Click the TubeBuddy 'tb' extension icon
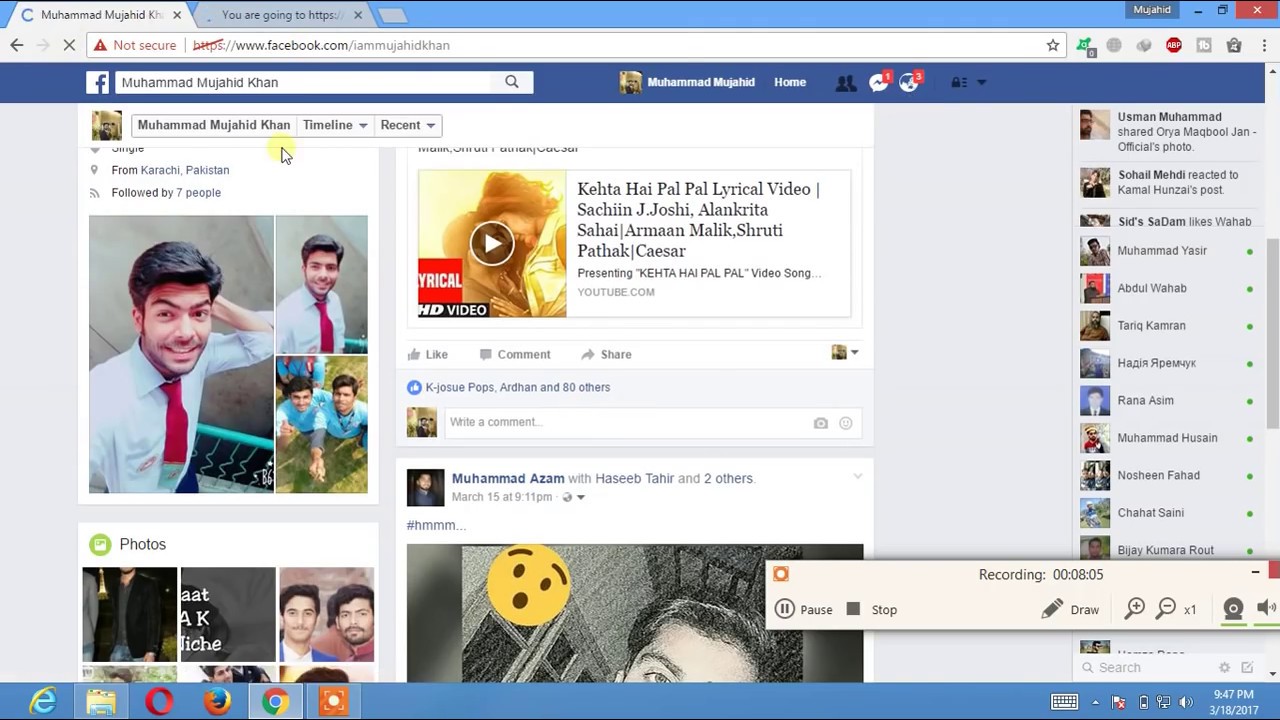The height and width of the screenshot is (720, 1280). coord(1204,45)
